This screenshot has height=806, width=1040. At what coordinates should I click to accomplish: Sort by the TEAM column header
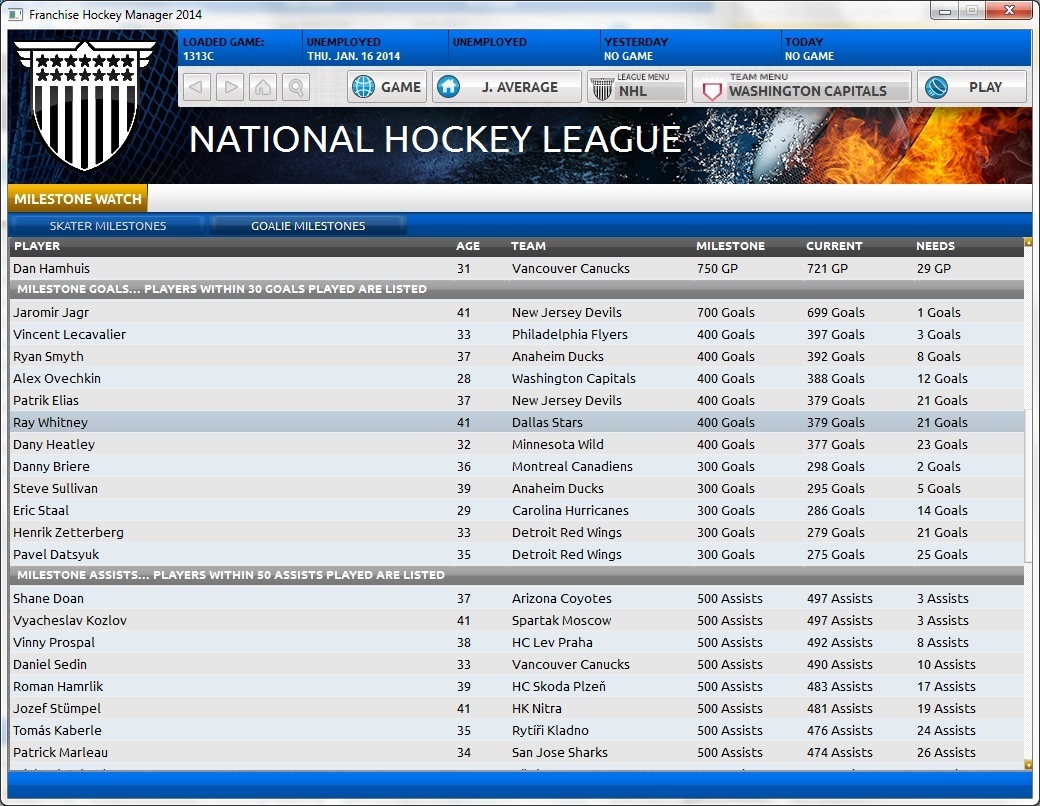(x=528, y=246)
